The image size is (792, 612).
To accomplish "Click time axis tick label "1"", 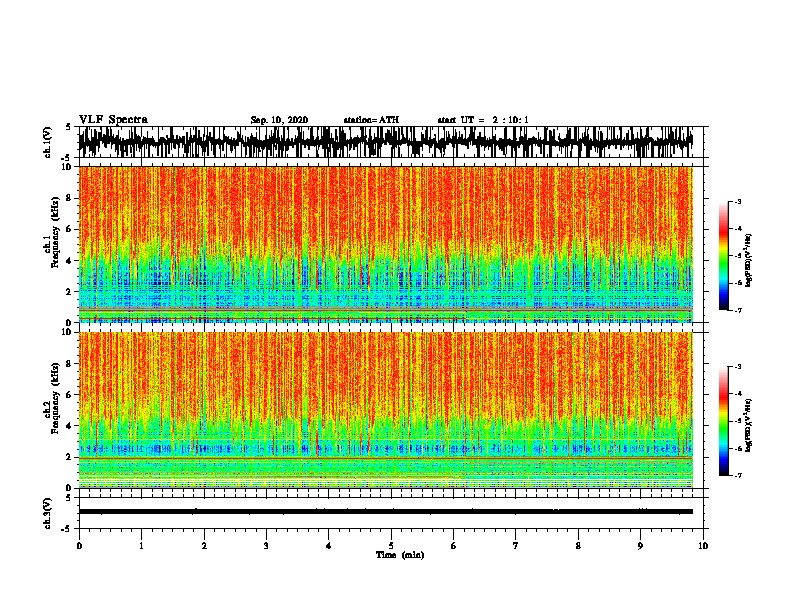I will click(141, 546).
